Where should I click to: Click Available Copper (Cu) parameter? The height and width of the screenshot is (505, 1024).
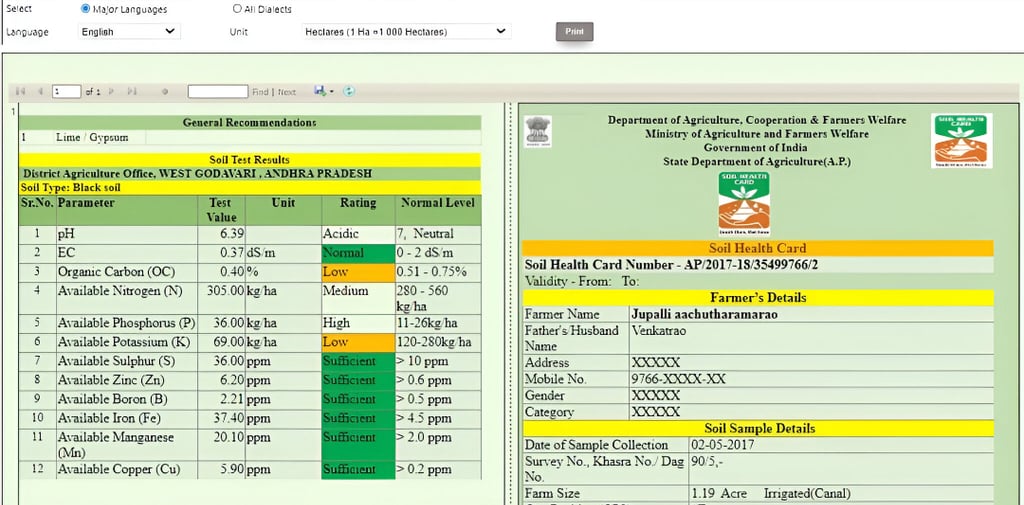tap(118, 470)
